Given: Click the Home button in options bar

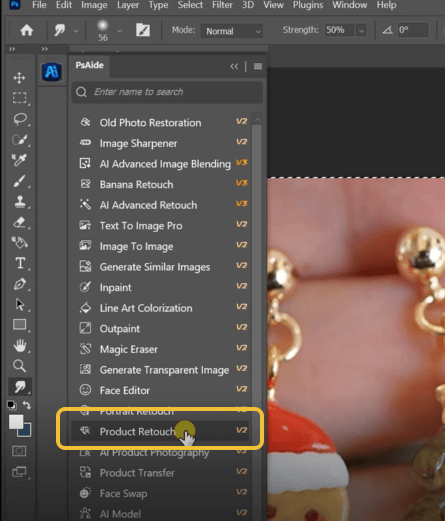Looking at the screenshot, I should pyautogui.click(x=26, y=31).
